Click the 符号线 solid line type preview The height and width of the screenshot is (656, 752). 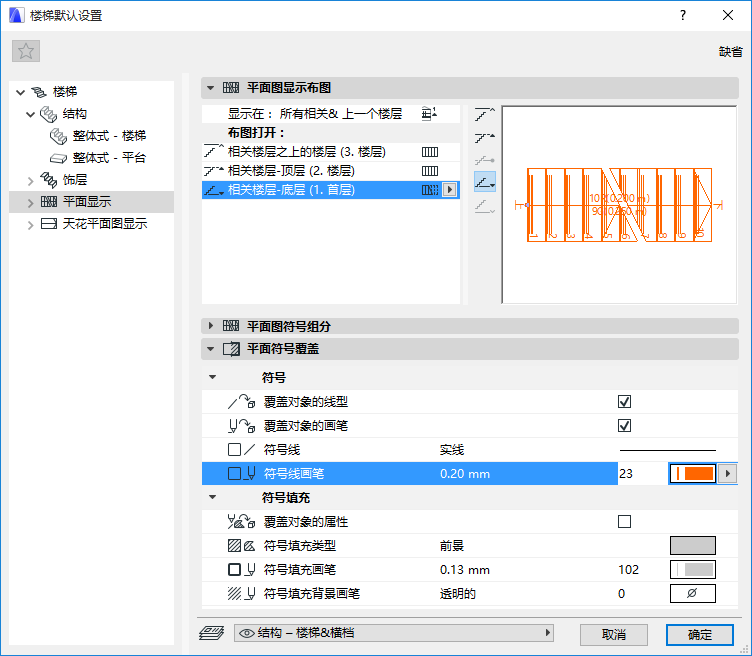click(x=668, y=450)
